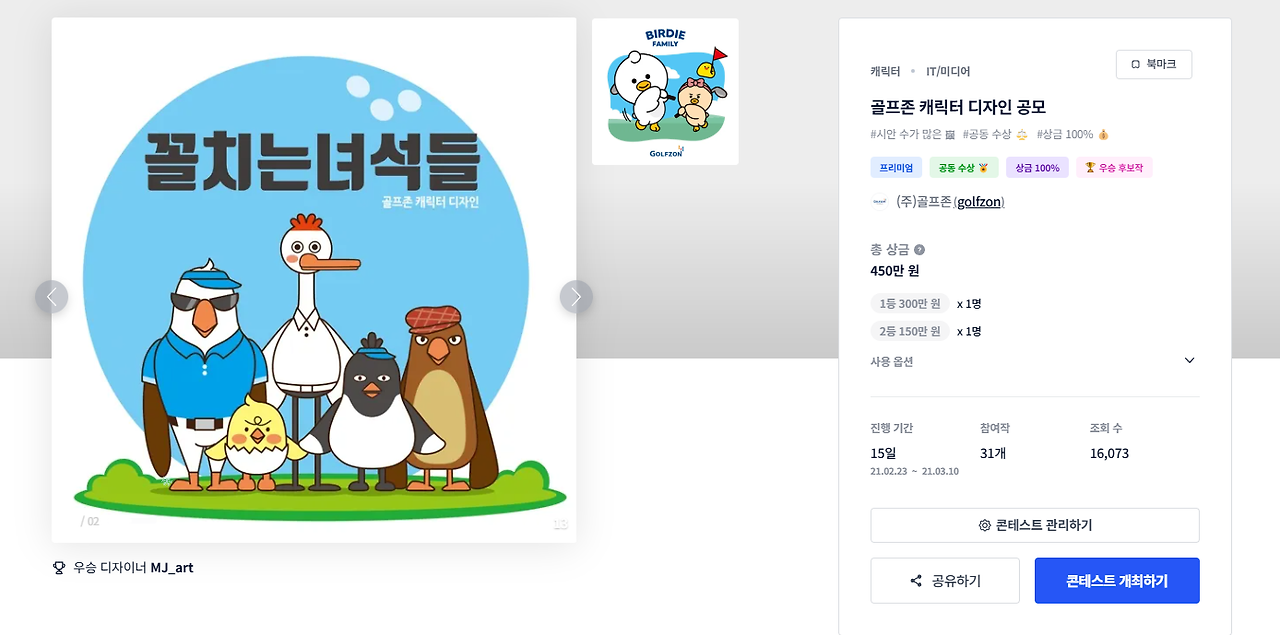Click the 콘테스트 개최하기 button
This screenshot has width=1280, height=635.
(1117, 581)
